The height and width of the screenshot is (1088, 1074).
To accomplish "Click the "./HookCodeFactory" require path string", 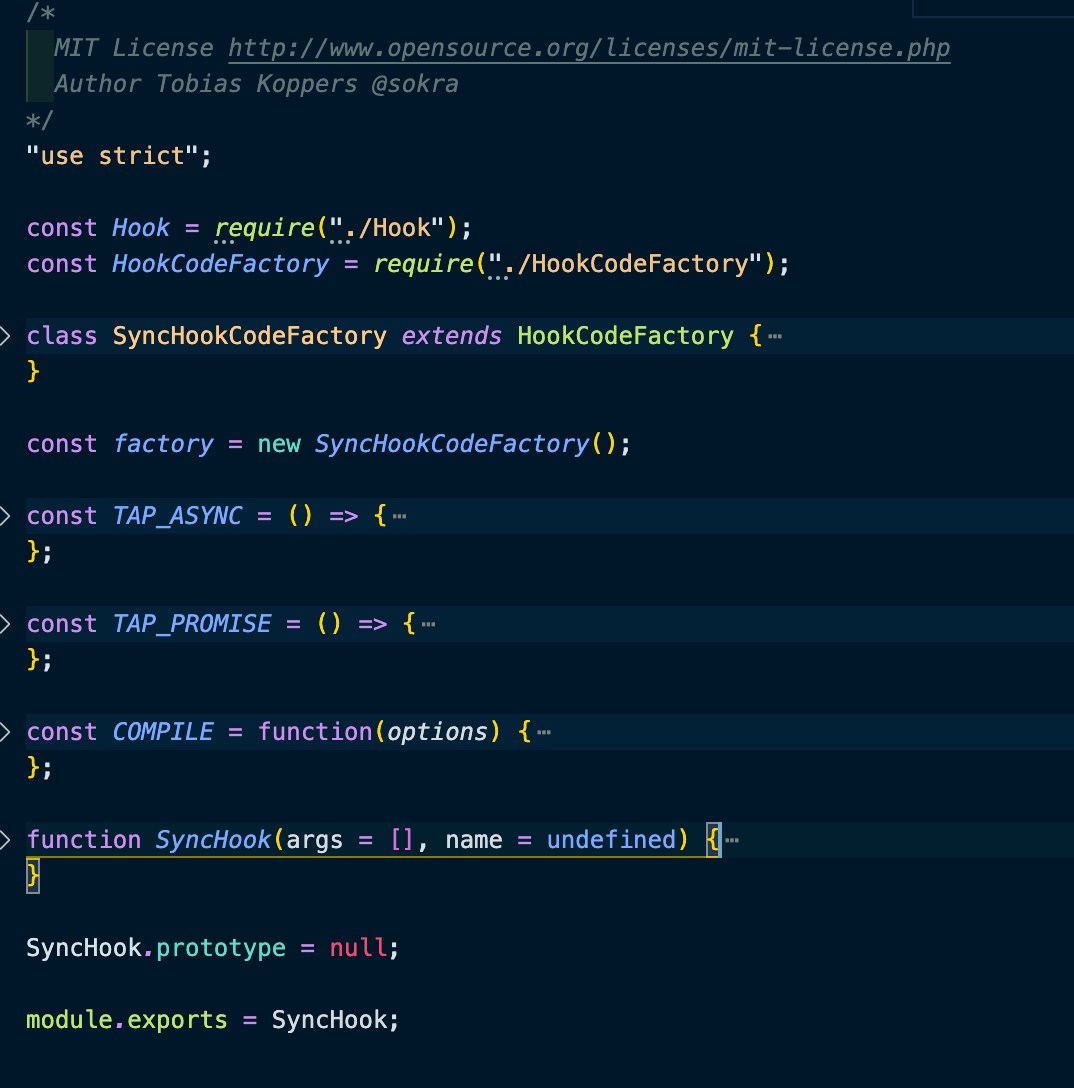I will point(625,264).
